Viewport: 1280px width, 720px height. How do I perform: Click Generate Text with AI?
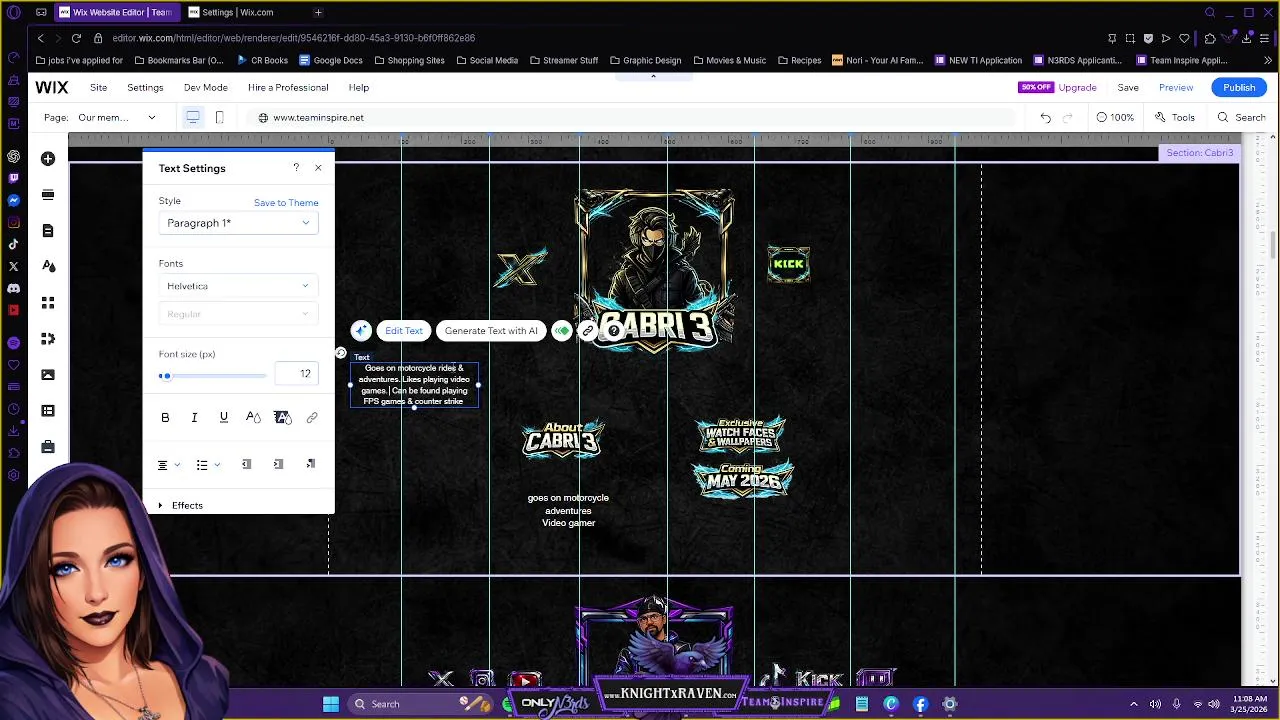pyautogui.click(x=491, y=331)
